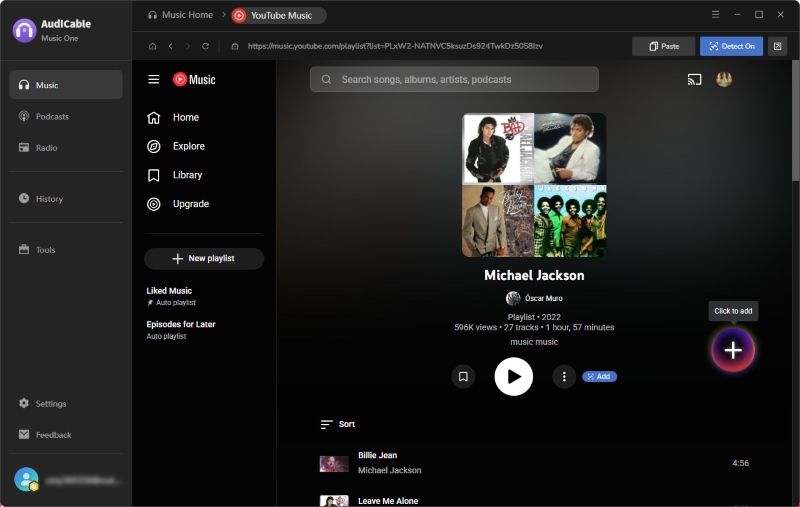
Task: Click the round plus Click to add button
Action: (733, 350)
